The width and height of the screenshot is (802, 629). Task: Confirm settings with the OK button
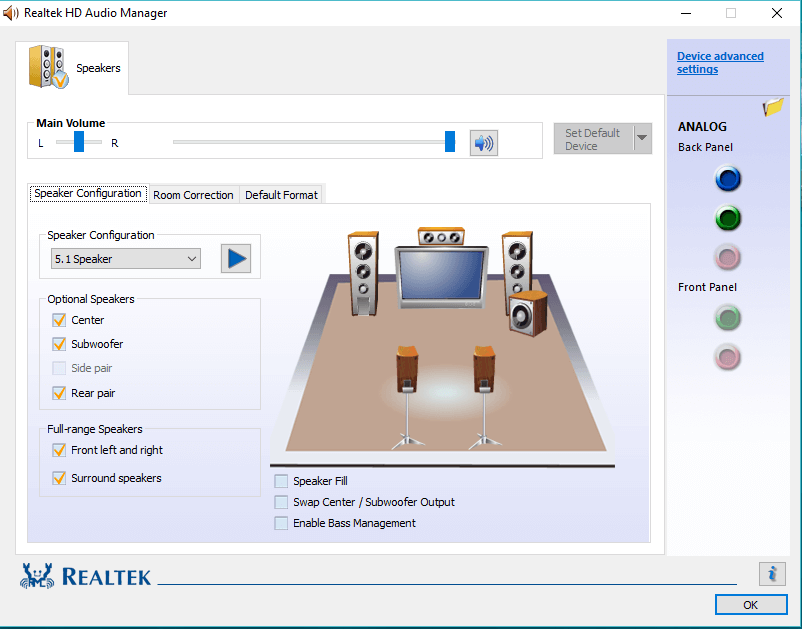click(x=750, y=604)
